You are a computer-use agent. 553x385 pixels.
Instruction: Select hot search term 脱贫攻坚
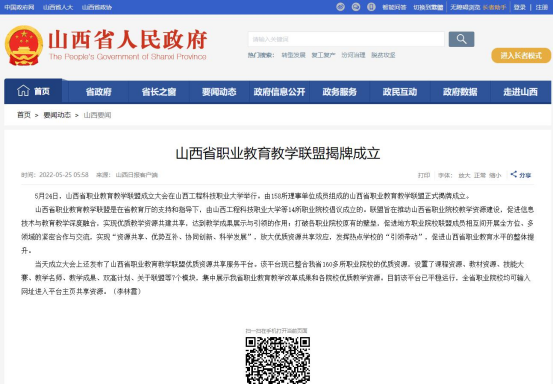click(383, 55)
